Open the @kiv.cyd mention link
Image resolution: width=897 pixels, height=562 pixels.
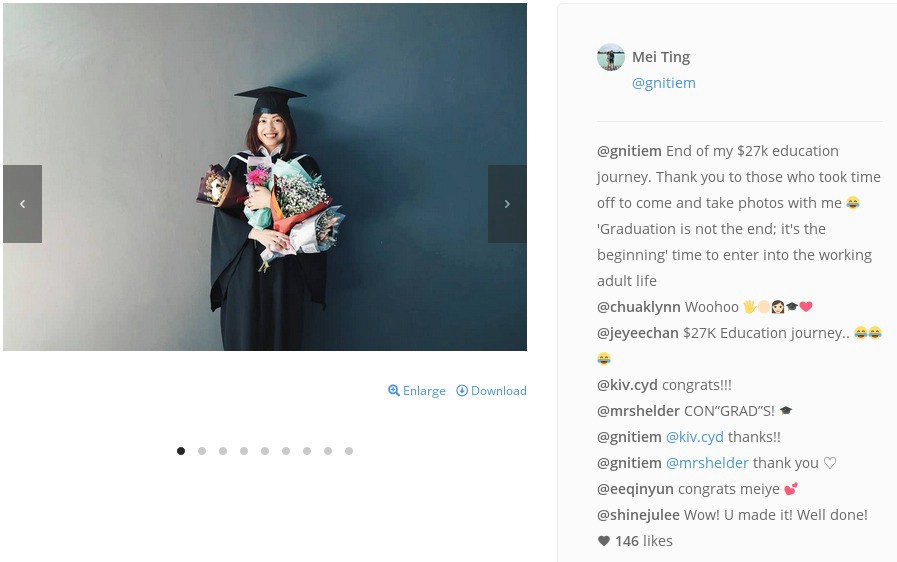pyautogui.click(x=694, y=437)
